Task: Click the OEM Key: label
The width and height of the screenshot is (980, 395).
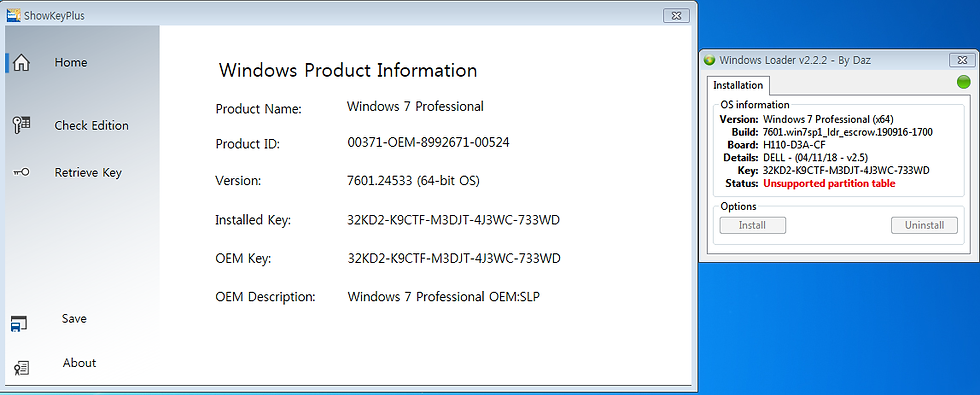Action: coord(243,258)
